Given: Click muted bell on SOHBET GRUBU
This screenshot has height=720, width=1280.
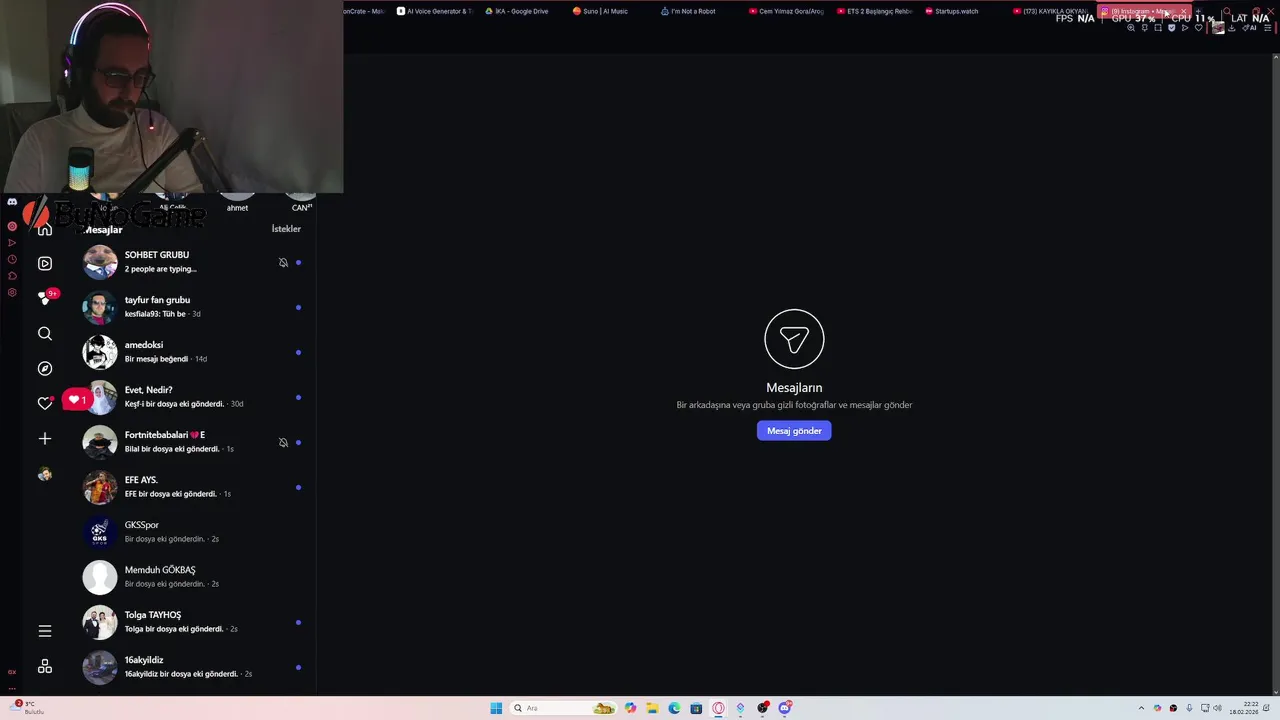Looking at the screenshot, I should [283, 262].
